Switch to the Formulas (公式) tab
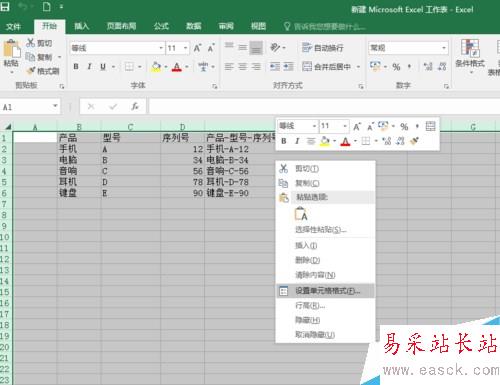The width and height of the screenshot is (500, 385). tap(161, 26)
